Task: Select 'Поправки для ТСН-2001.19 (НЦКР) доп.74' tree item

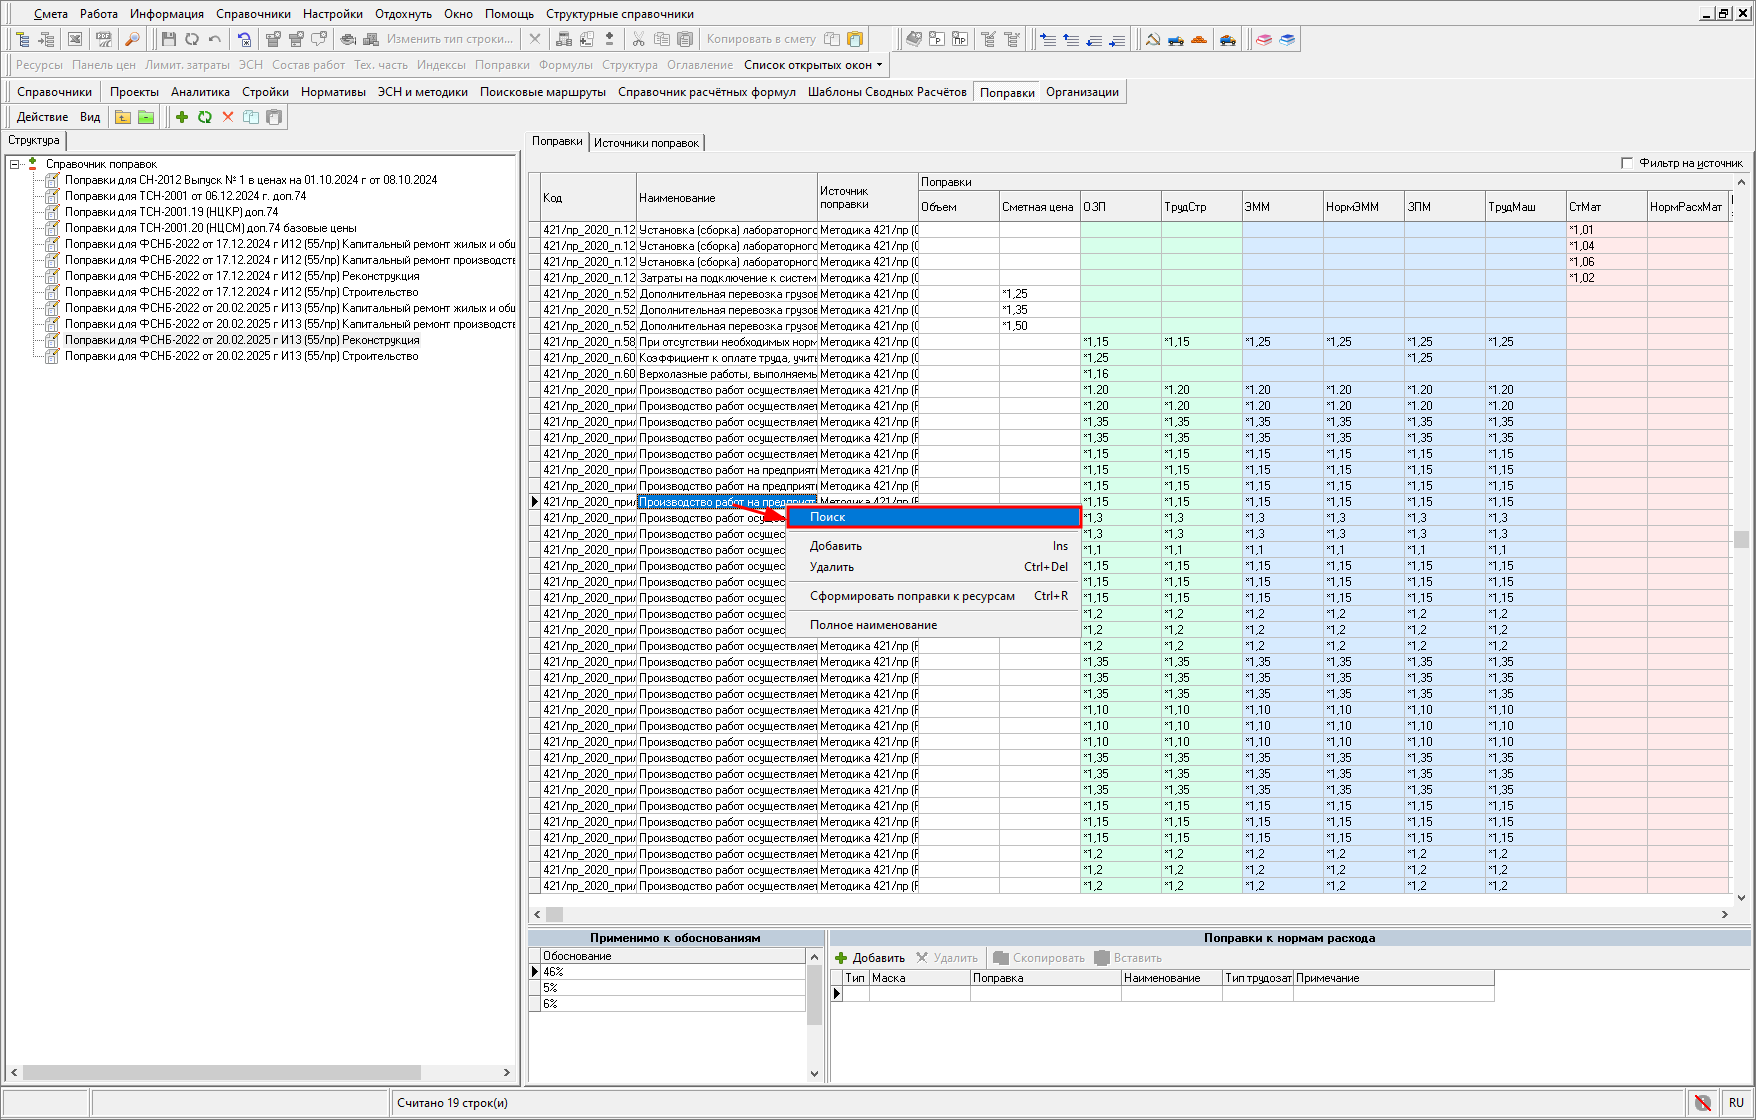Action: pyautogui.click(x=171, y=212)
